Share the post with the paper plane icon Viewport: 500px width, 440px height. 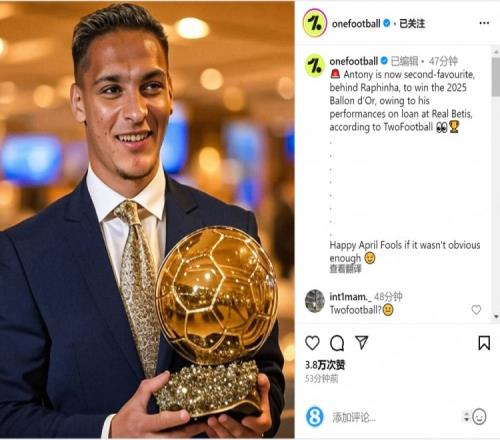click(362, 342)
